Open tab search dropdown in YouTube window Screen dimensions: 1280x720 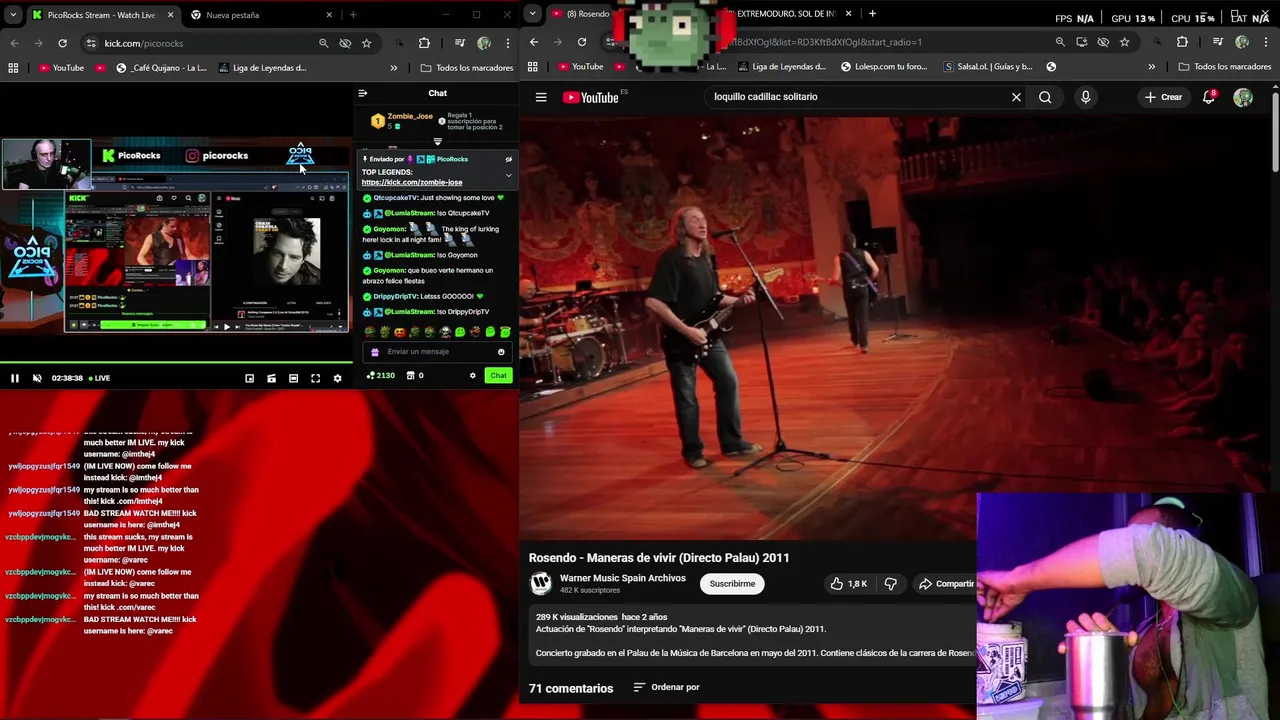[x=533, y=13]
